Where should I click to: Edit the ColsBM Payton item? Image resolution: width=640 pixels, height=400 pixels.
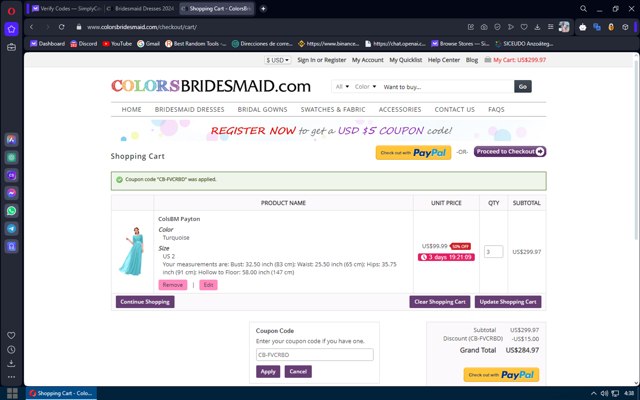[x=209, y=285]
